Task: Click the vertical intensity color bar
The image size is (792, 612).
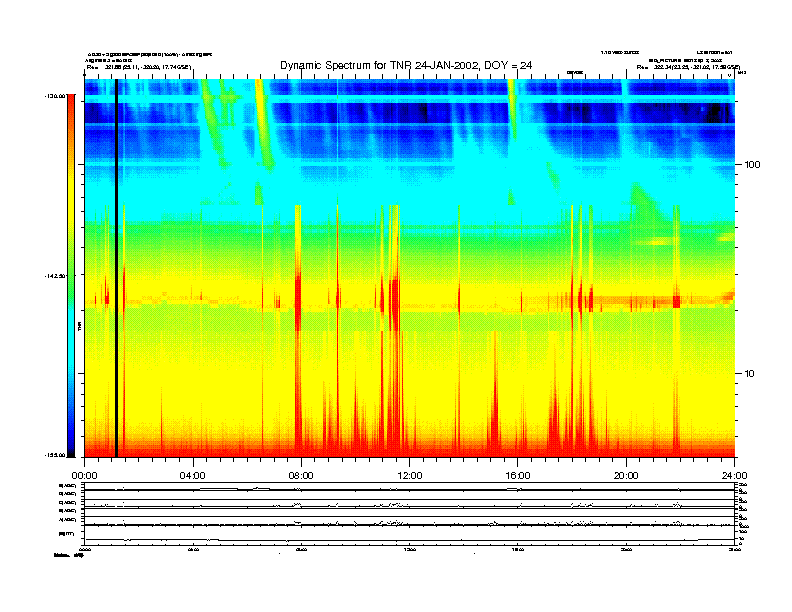Action: tap(71, 275)
